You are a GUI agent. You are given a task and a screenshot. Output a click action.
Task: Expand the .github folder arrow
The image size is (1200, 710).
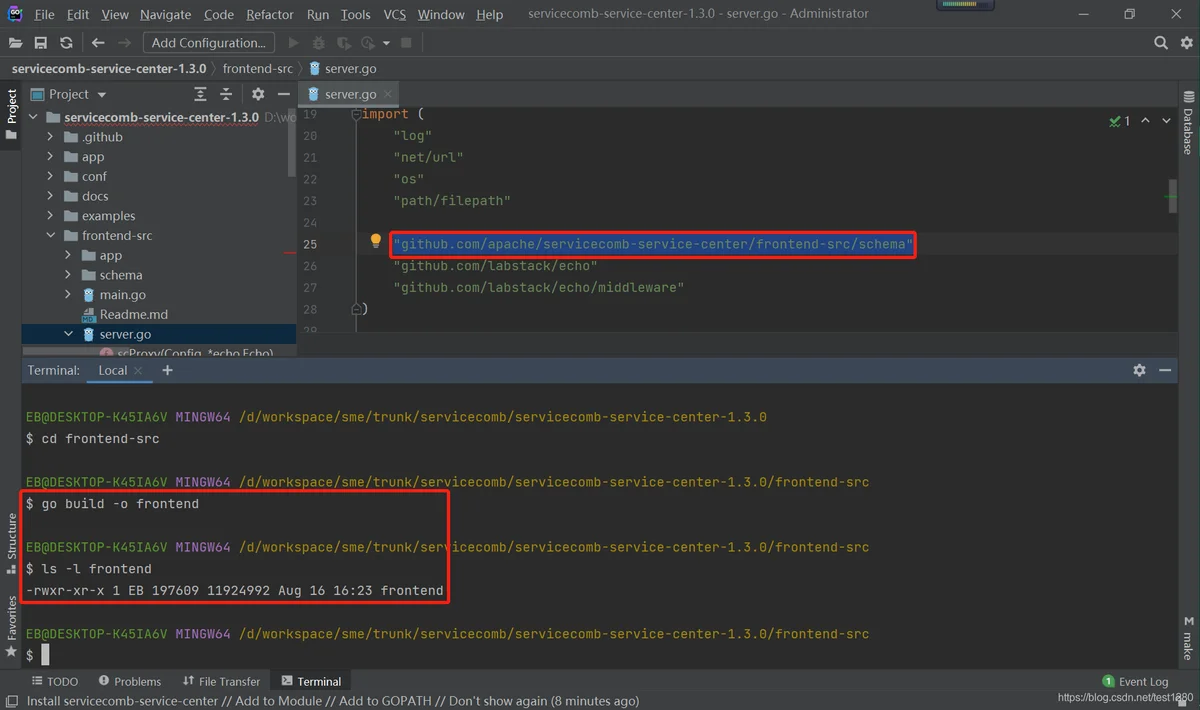coord(51,137)
